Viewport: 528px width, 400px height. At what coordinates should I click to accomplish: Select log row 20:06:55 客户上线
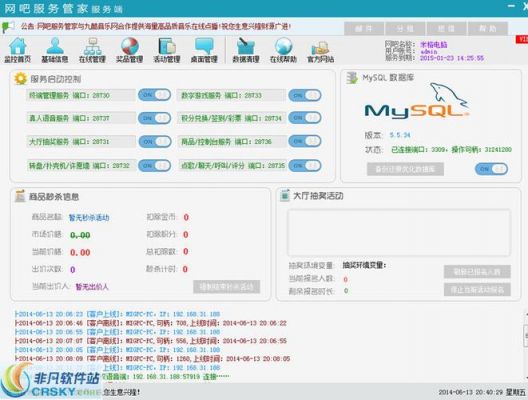click(x=117, y=332)
